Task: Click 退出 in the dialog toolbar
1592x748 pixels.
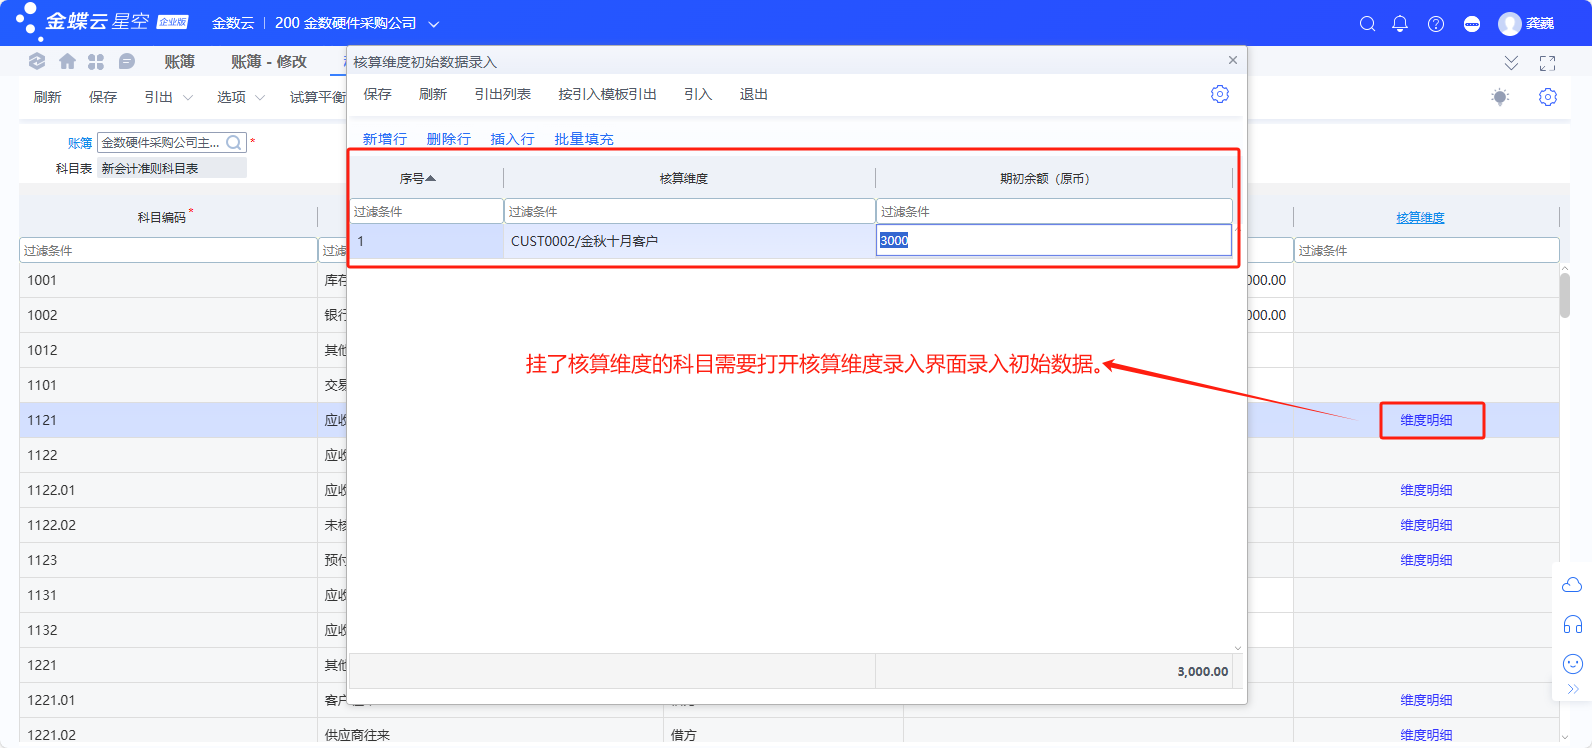Action: coord(754,94)
